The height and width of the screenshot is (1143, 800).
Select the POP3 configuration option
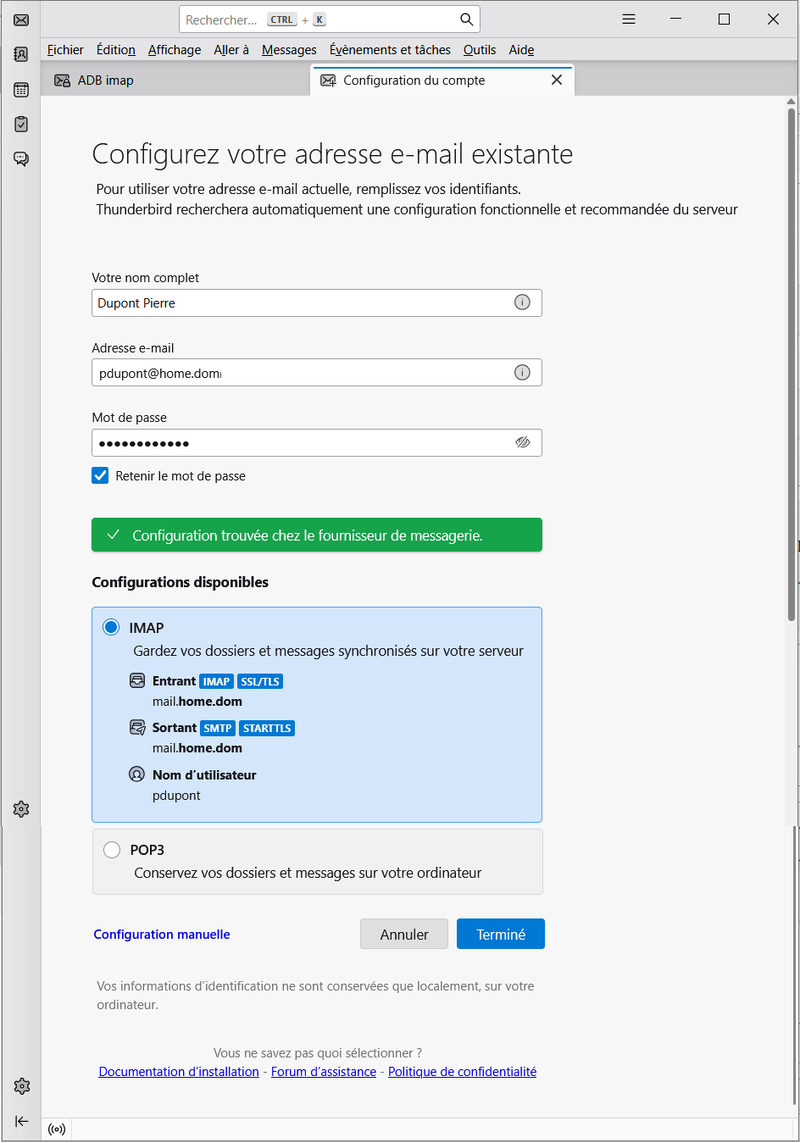click(x=111, y=850)
